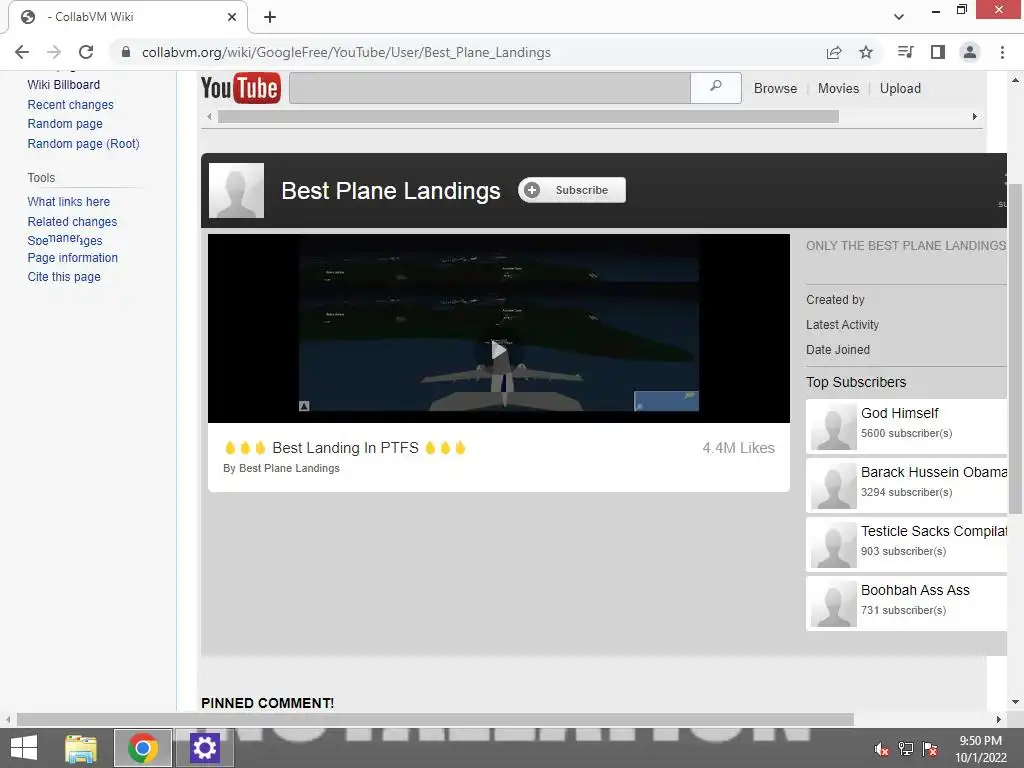
Task: Click God Himself avatar thumbnail
Action: pyautogui.click(x=833, y=426)
